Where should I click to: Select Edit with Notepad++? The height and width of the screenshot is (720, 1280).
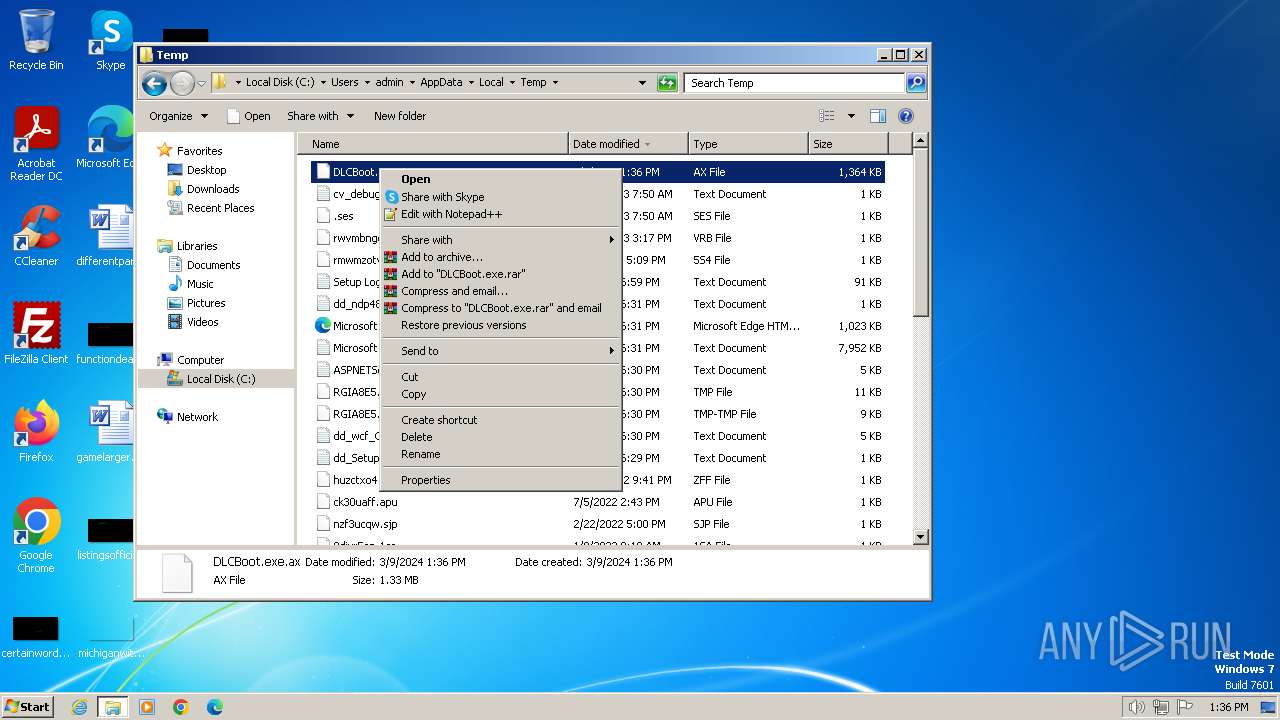500,214
